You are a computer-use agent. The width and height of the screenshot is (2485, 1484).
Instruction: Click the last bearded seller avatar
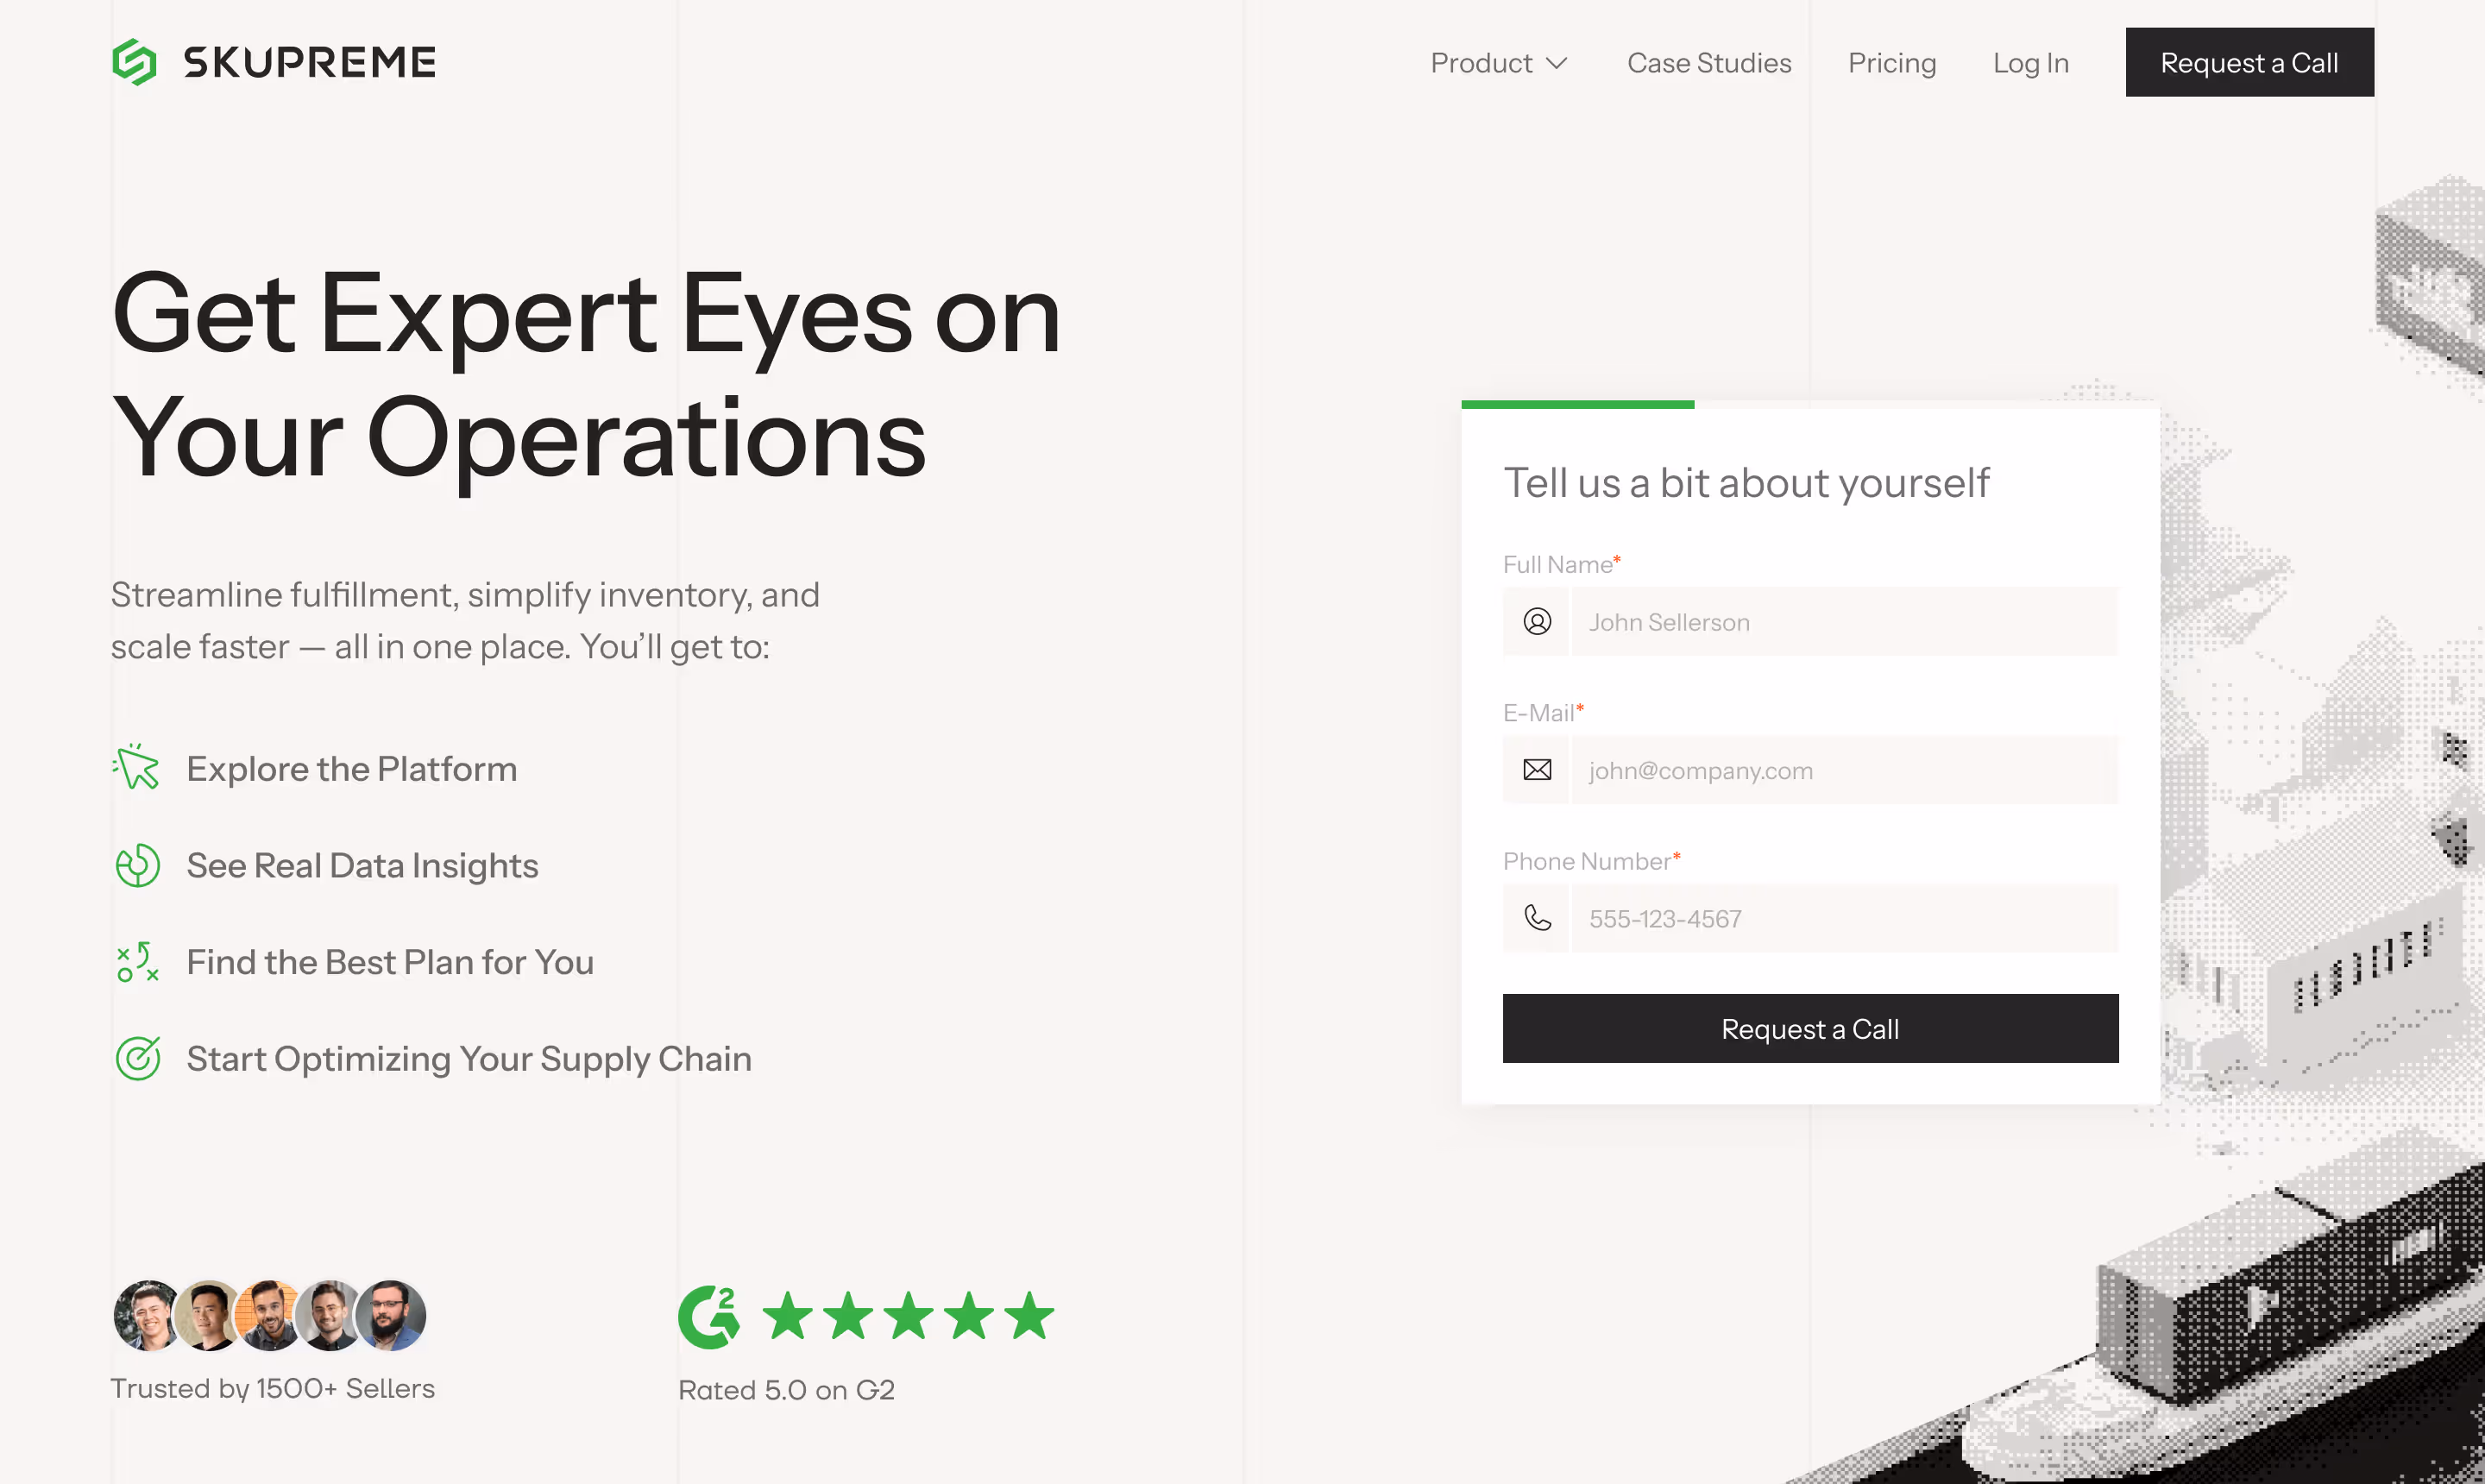[x=391, y=1316]
